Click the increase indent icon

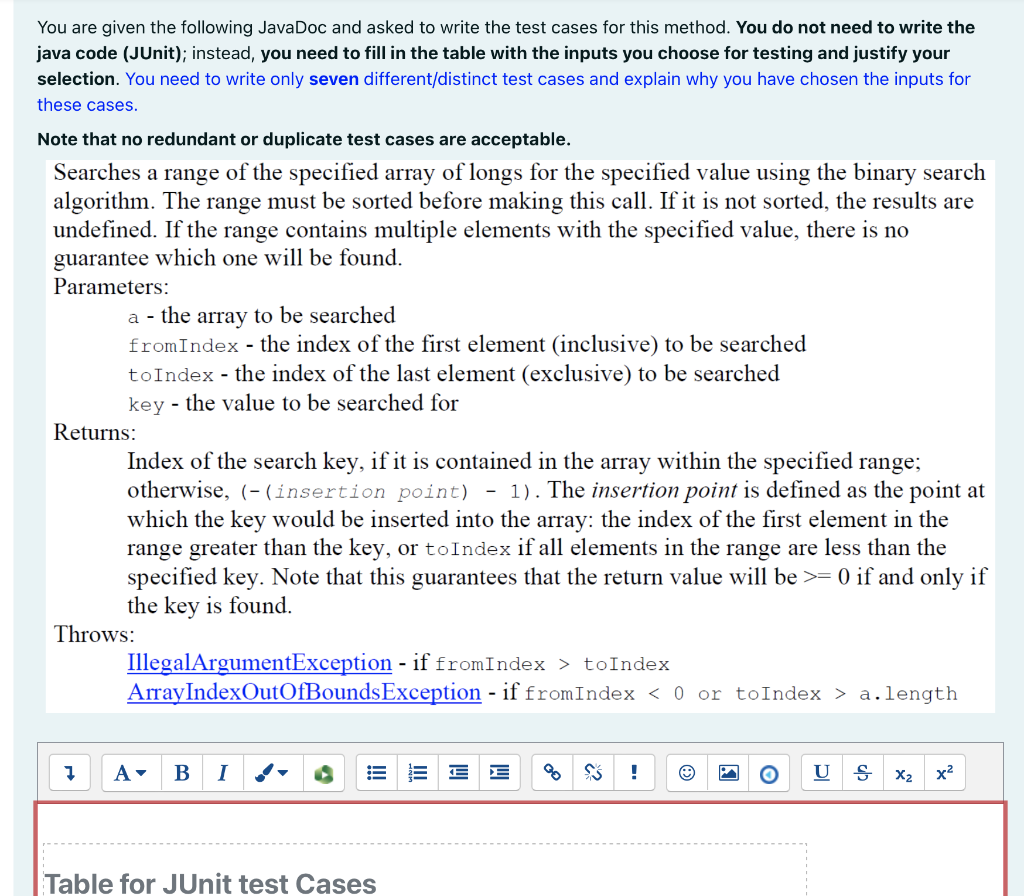click(499, 773)
